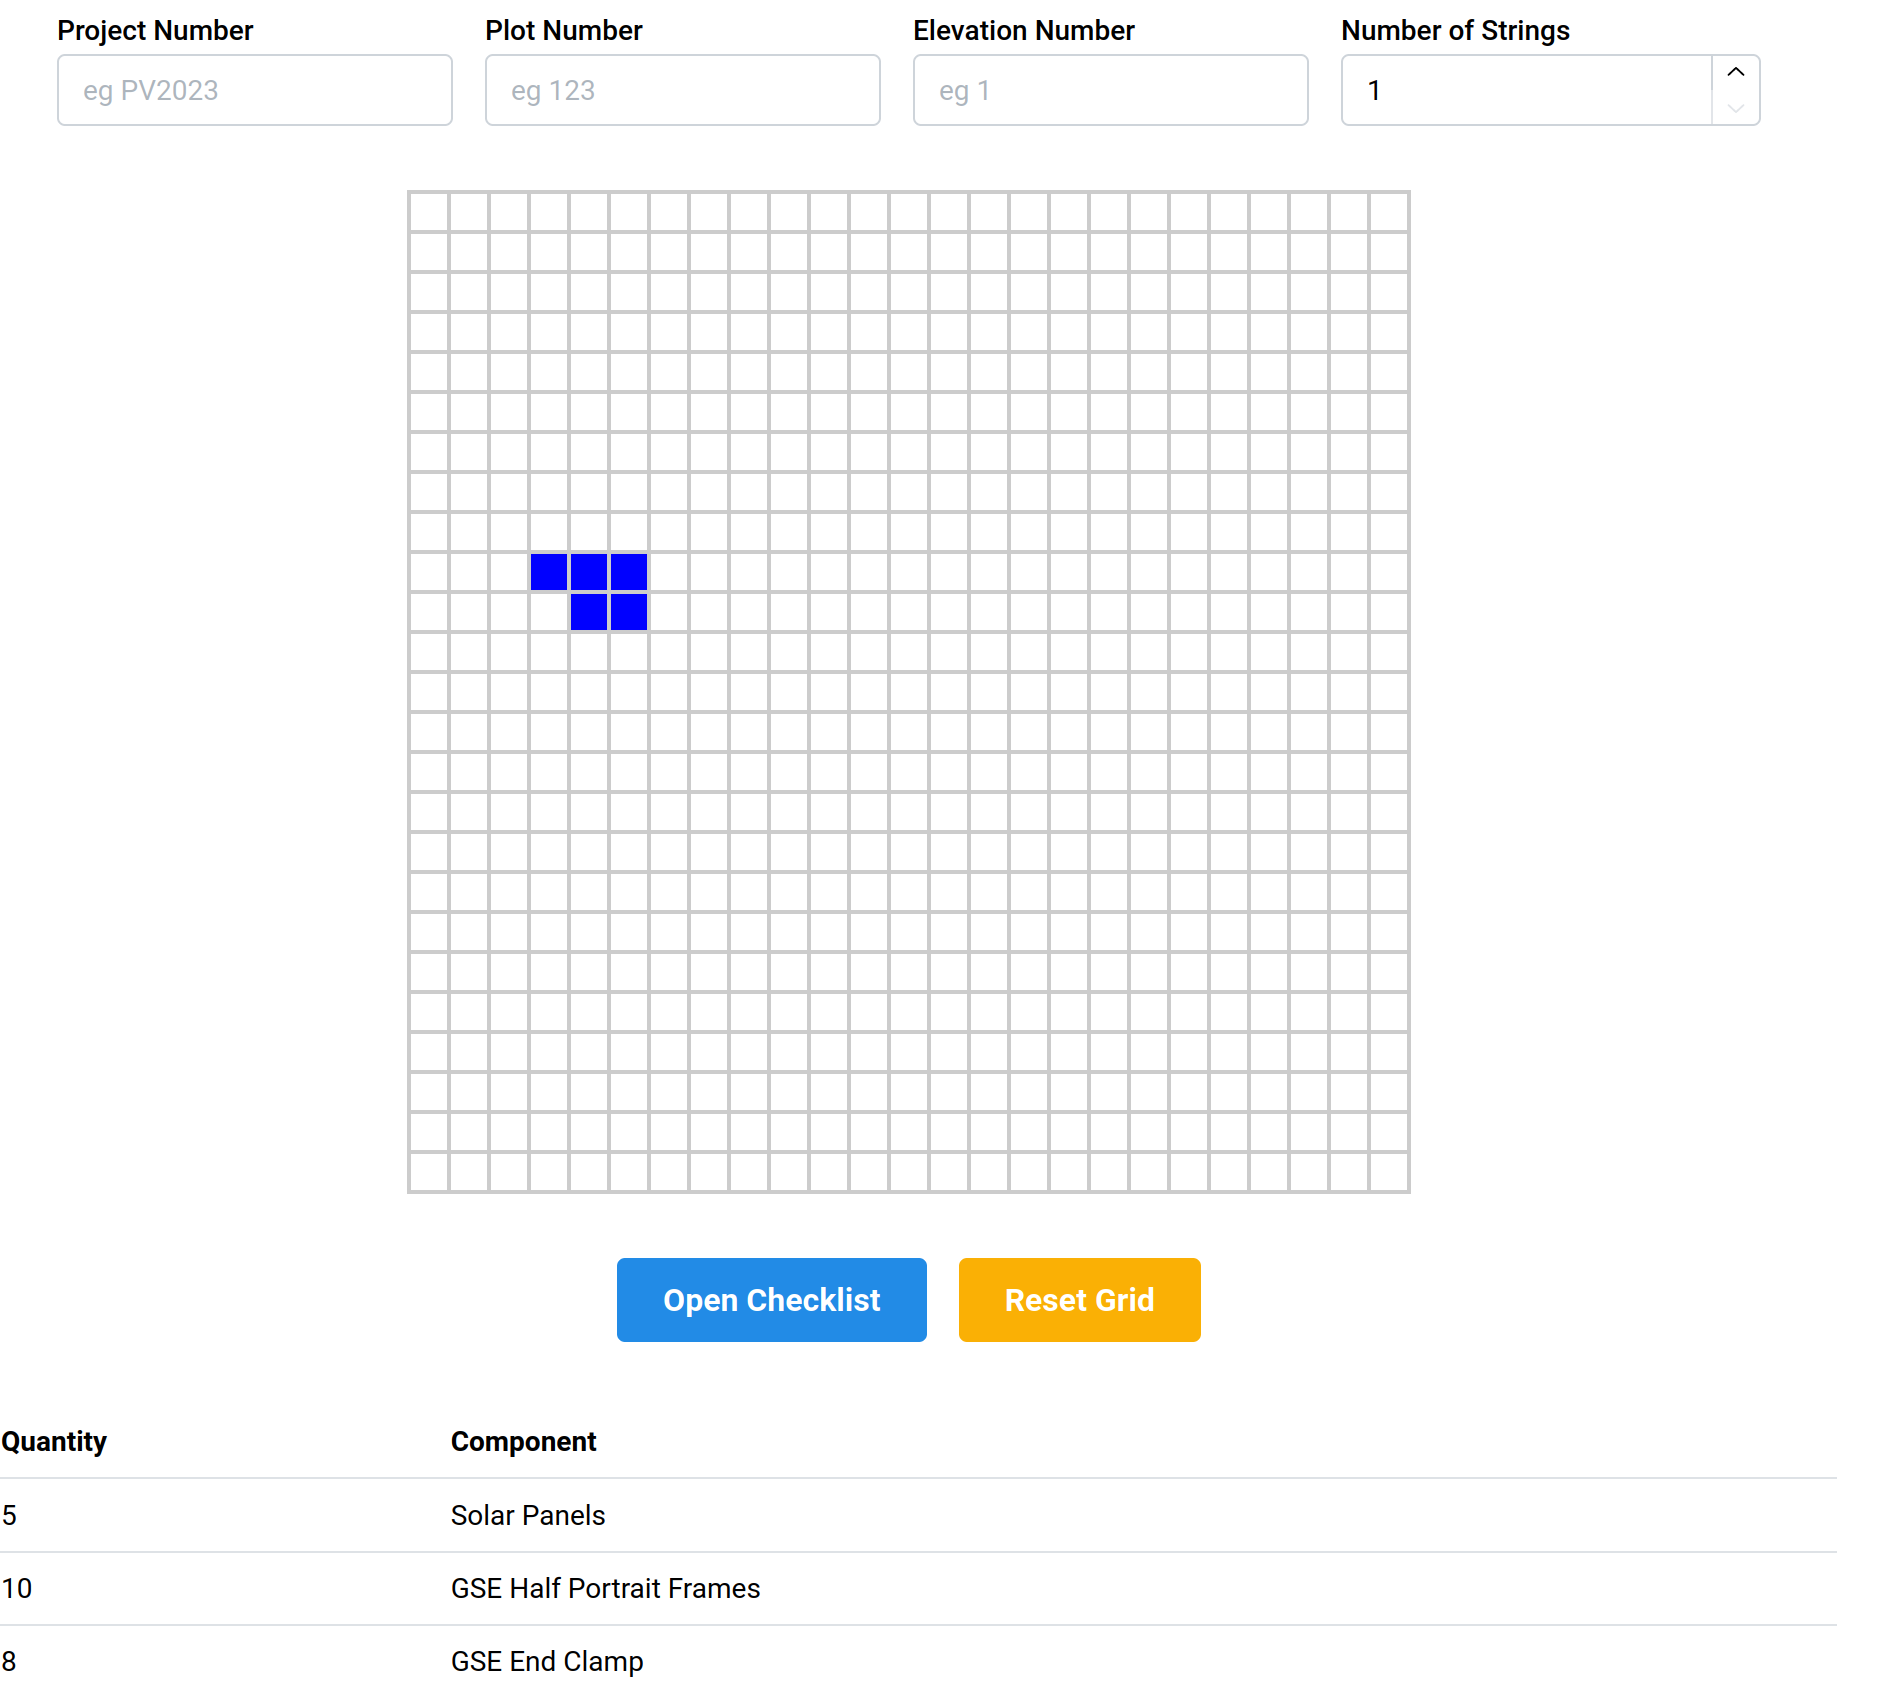Click the center cell of the grid
Image resolution: width=1877 pixels, height=1696 pixels.
pos(909,690)
